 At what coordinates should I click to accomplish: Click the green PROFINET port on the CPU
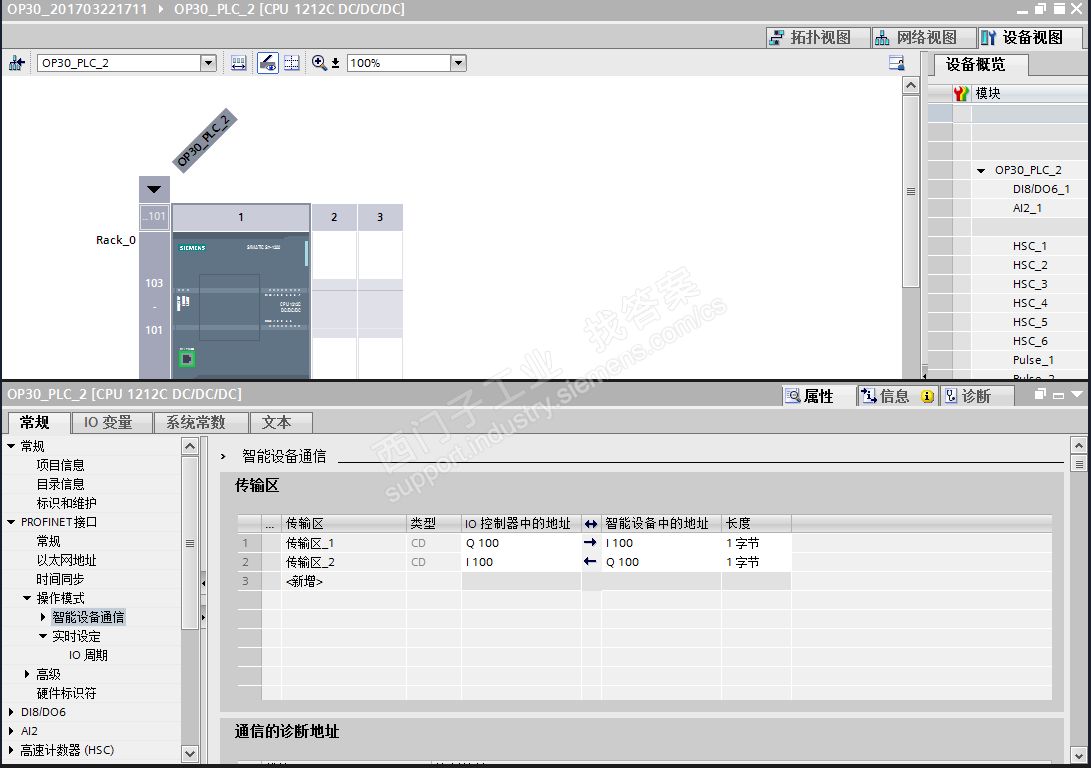pyautogui.click(x=186, y=359)
